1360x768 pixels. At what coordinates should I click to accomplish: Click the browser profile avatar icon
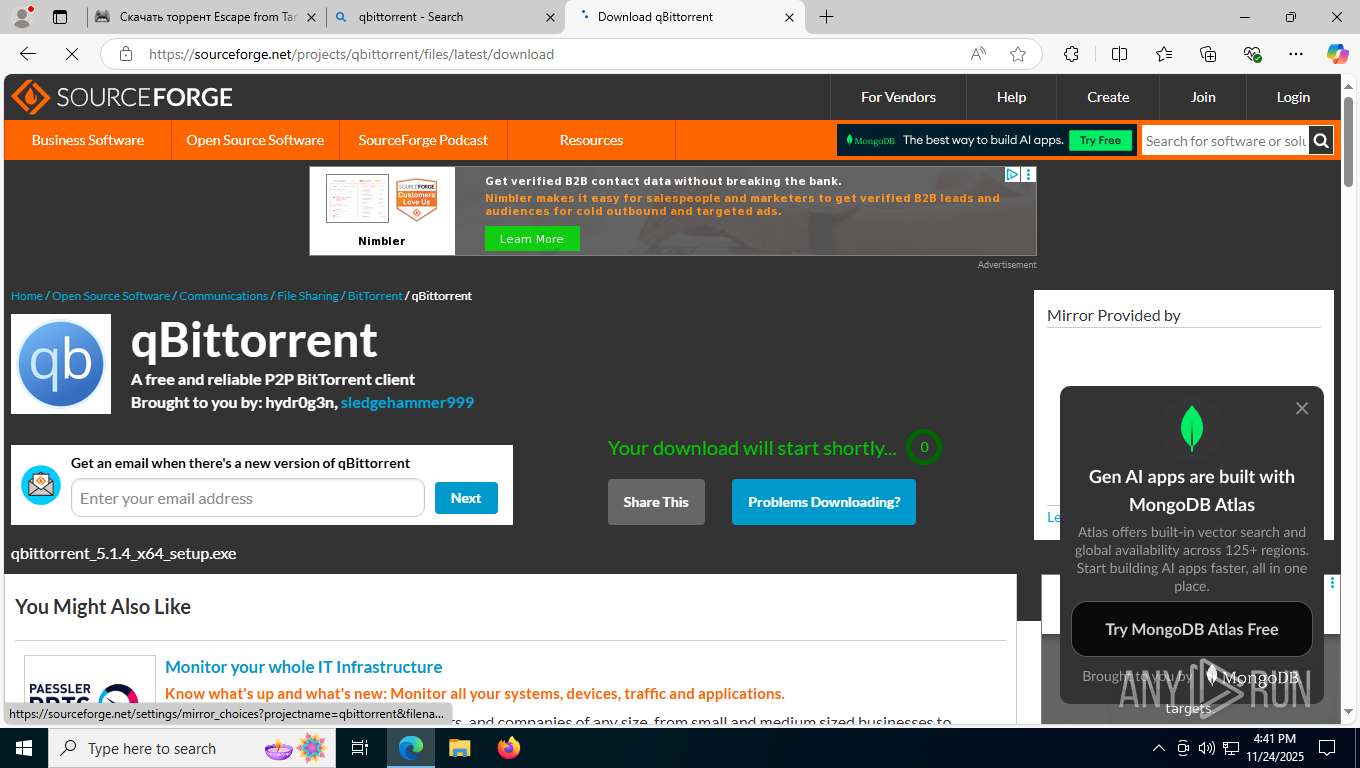22,17
